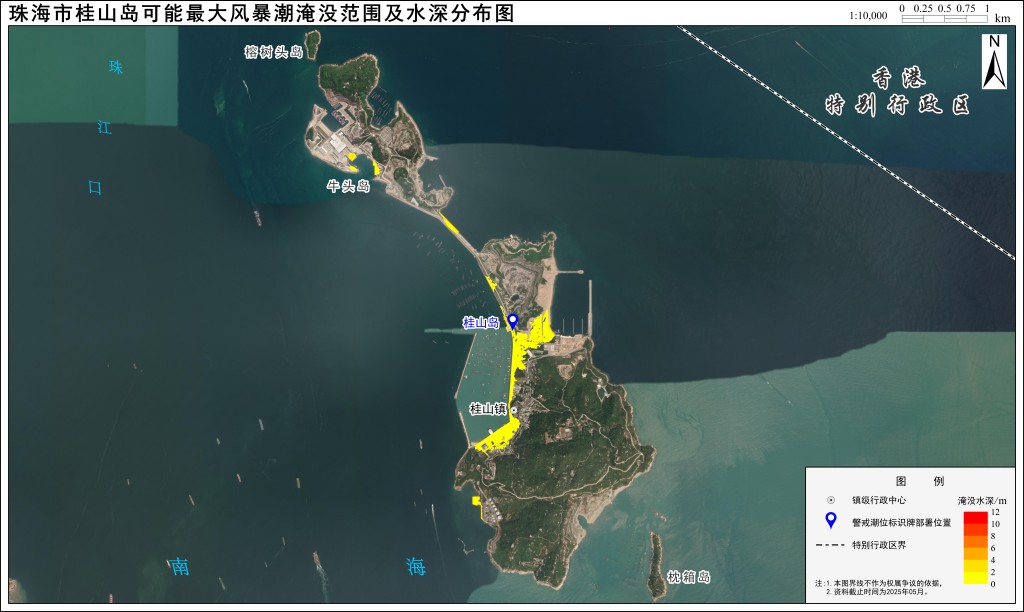This screenshot has height=612, width=1024.
Task: Pick the orange swatch beside depth 6
Action: coord(976,554)
